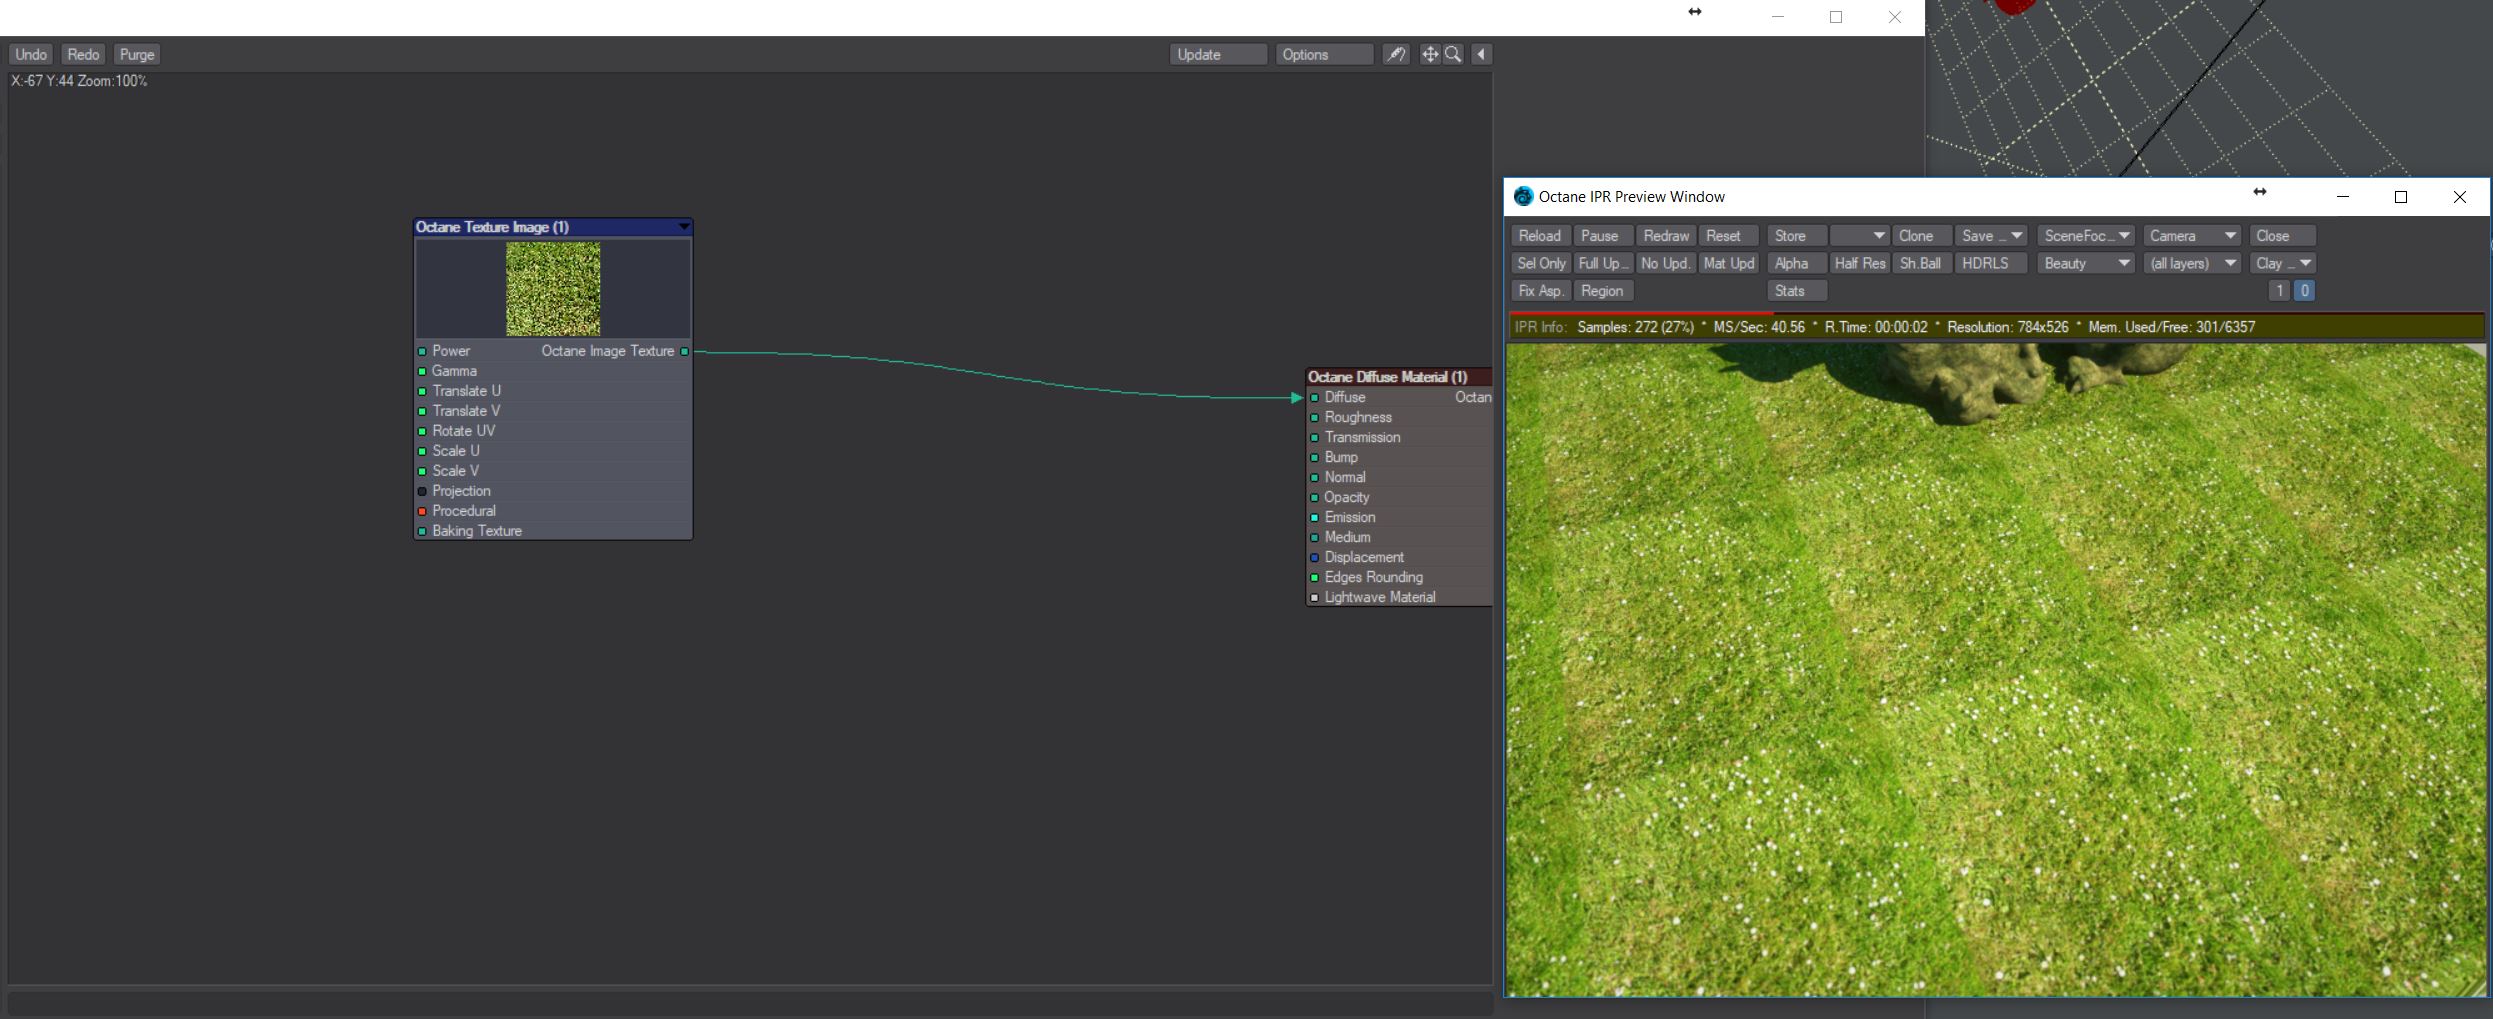Click the red Procedural input socket dot
This screenshot has height=1019, width=2493.
(422, 512)
